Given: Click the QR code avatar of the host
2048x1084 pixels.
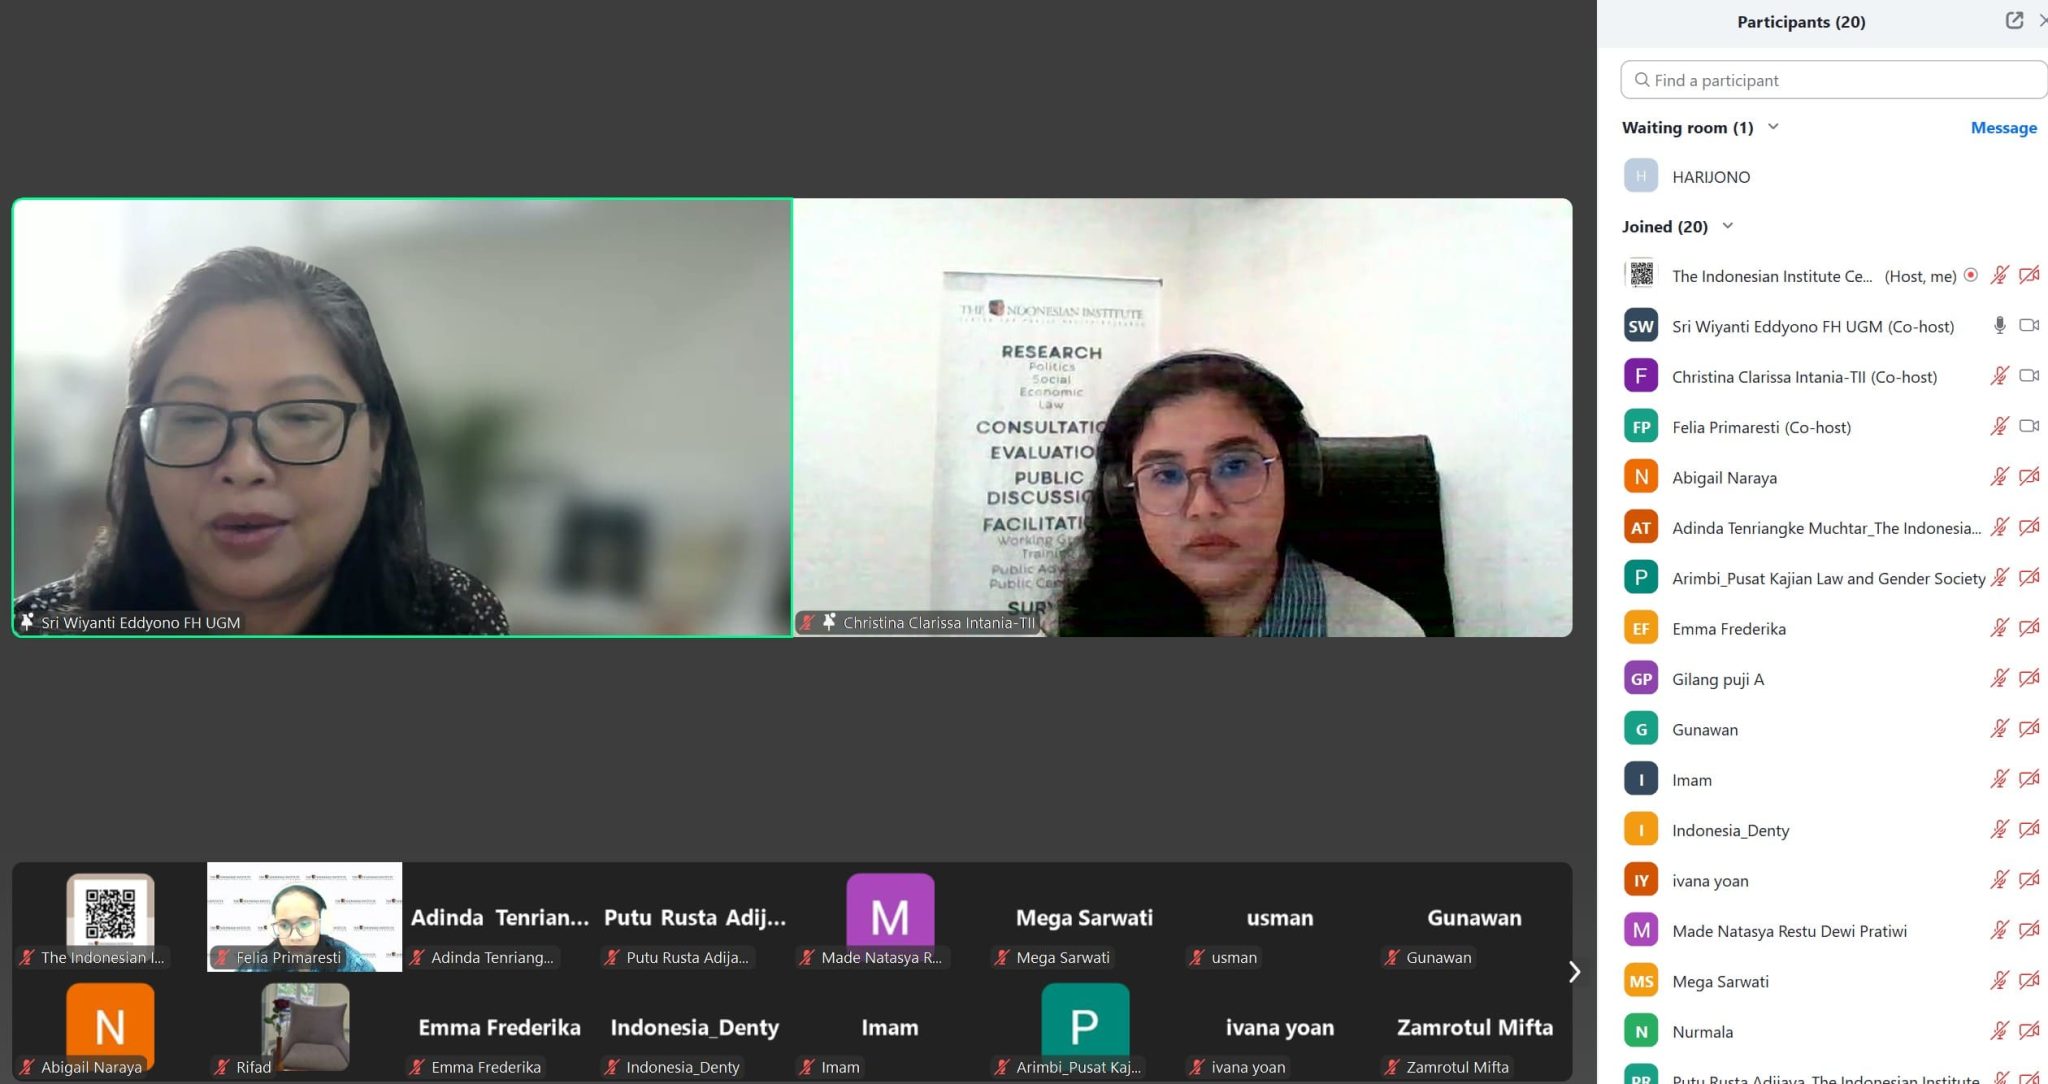Looking at the screenshot, I should pyautogui.click(x=1641, y=275).
